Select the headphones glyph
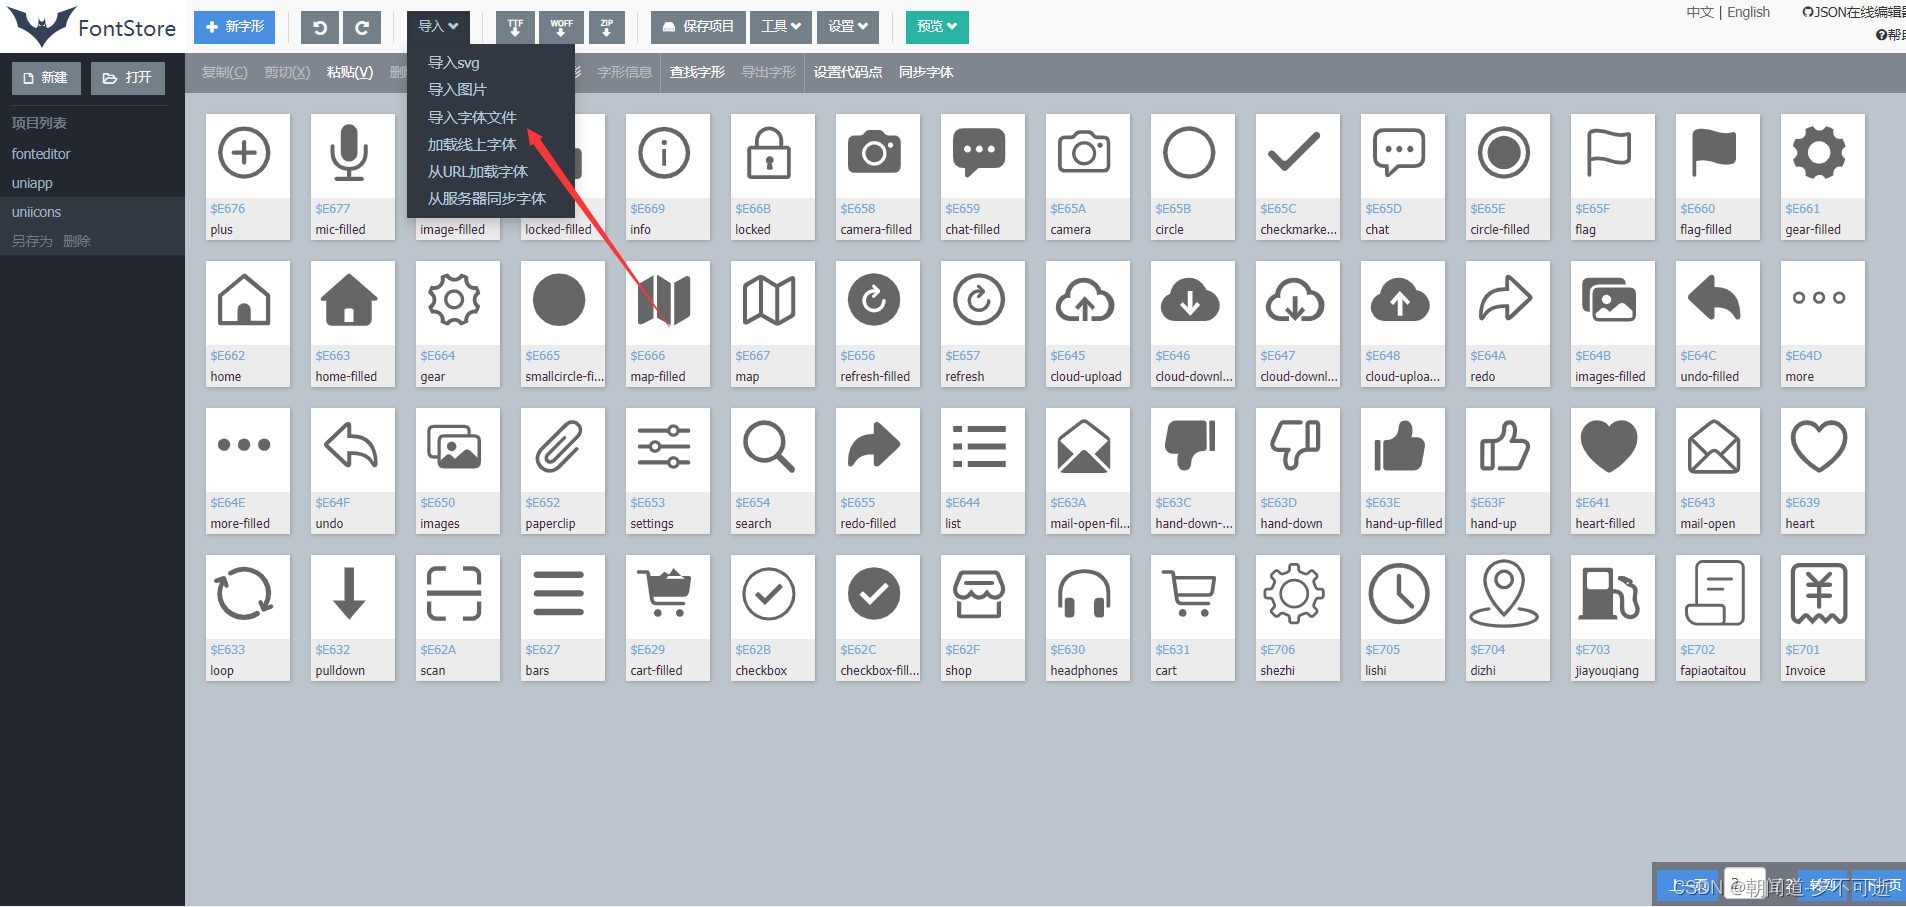The height and width of the screenshot is (907, 1906). (x=1088, y=618)
